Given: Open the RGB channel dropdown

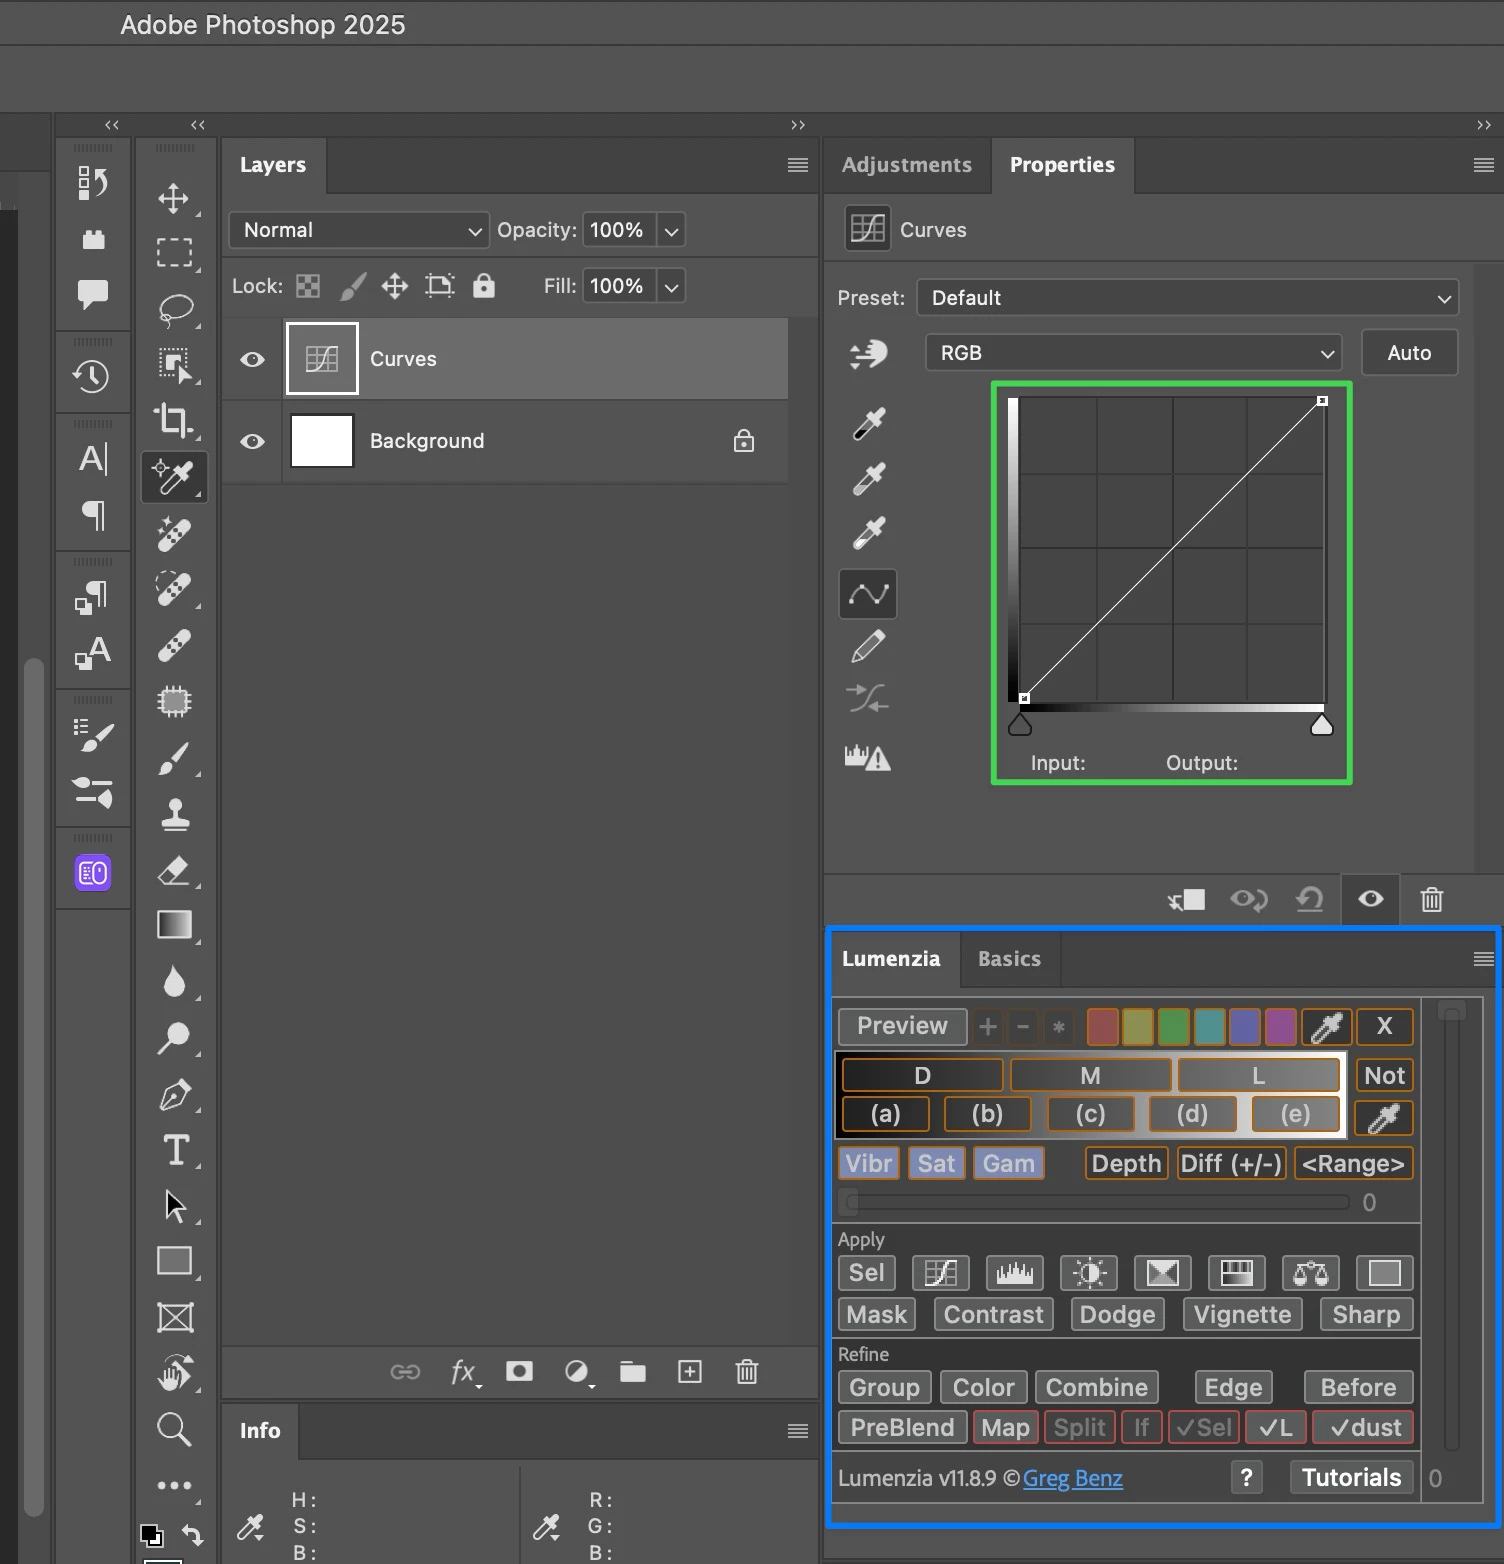Looking at the screenshot, I should click(x=1134, y=353).
